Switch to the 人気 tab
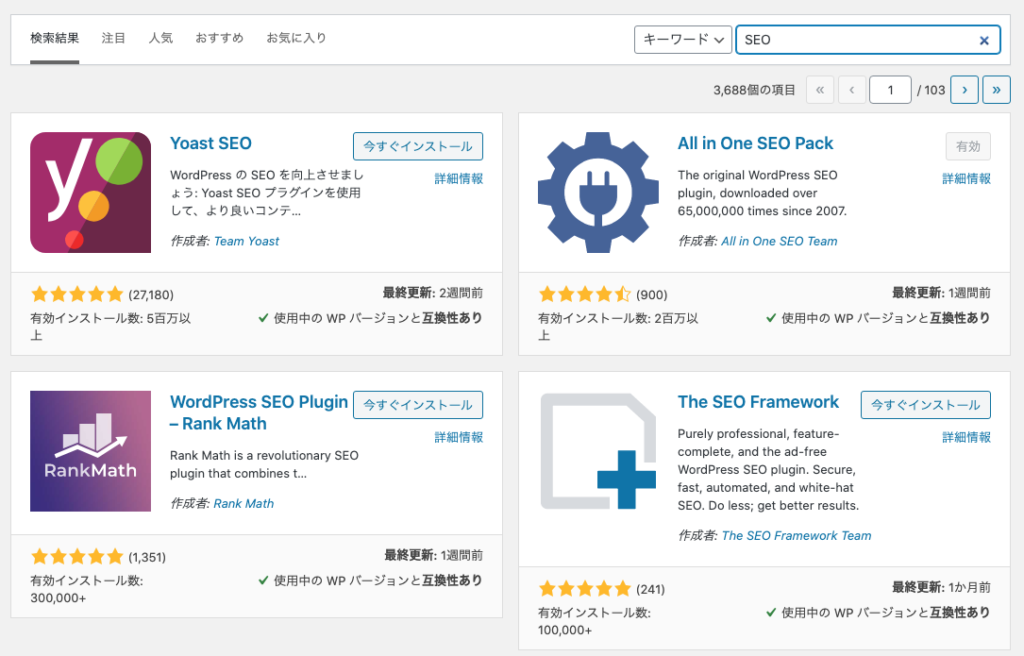The height and width of the screenshot is (656, 1024). pos(161,38)
